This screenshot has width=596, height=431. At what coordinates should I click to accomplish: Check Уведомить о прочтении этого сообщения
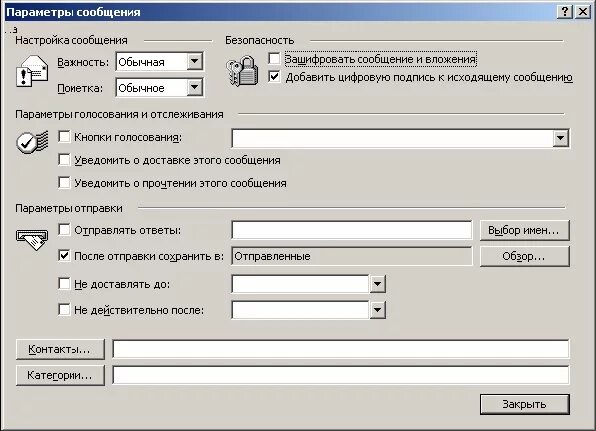point(64,182)
